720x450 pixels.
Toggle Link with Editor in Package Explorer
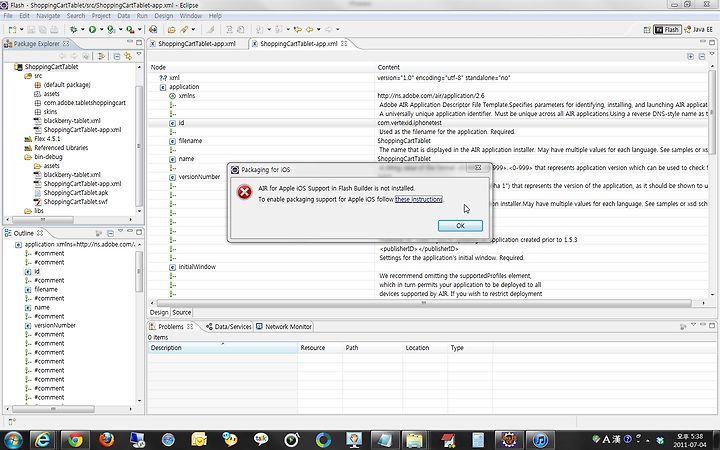(128, 56)
